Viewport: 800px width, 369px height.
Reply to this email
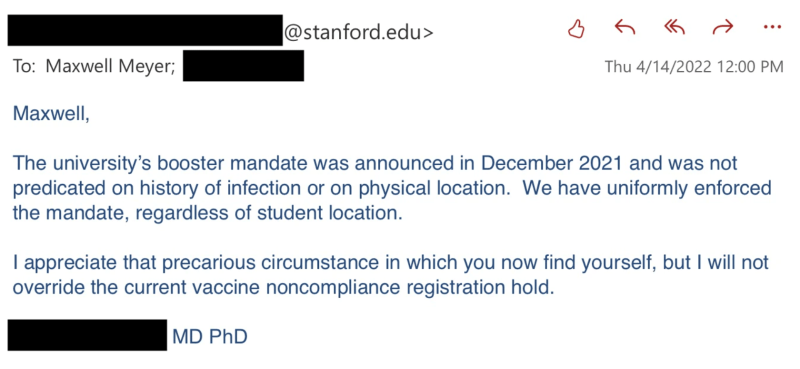625,27
